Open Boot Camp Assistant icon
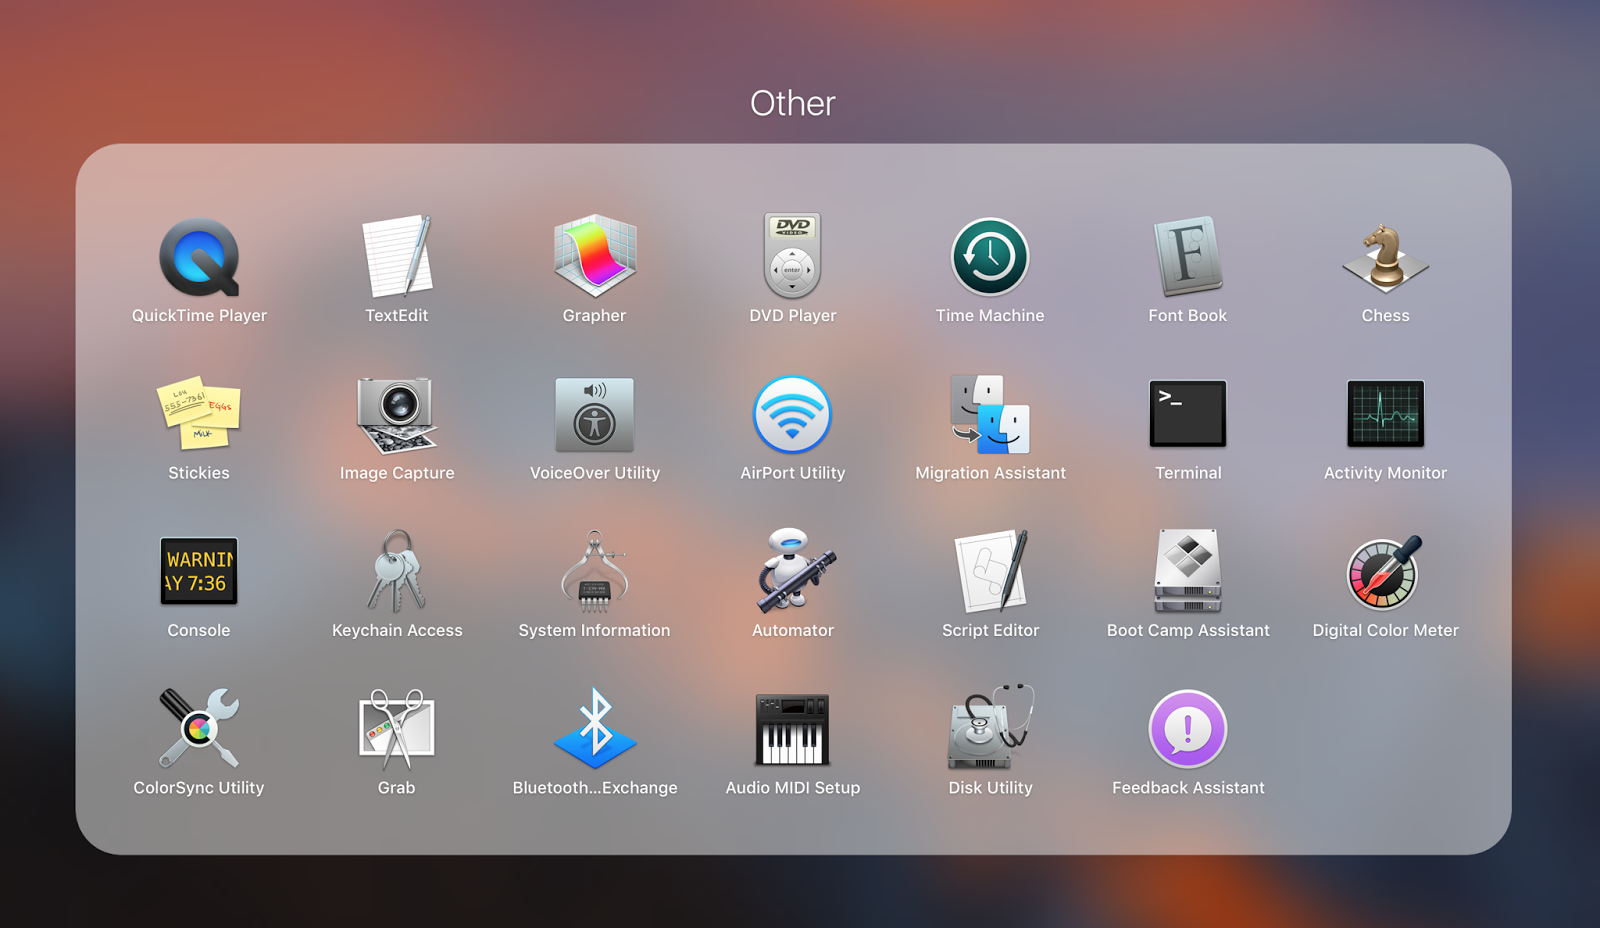1600x928 pixels. pyautogui.click(x=1188, y=571)
